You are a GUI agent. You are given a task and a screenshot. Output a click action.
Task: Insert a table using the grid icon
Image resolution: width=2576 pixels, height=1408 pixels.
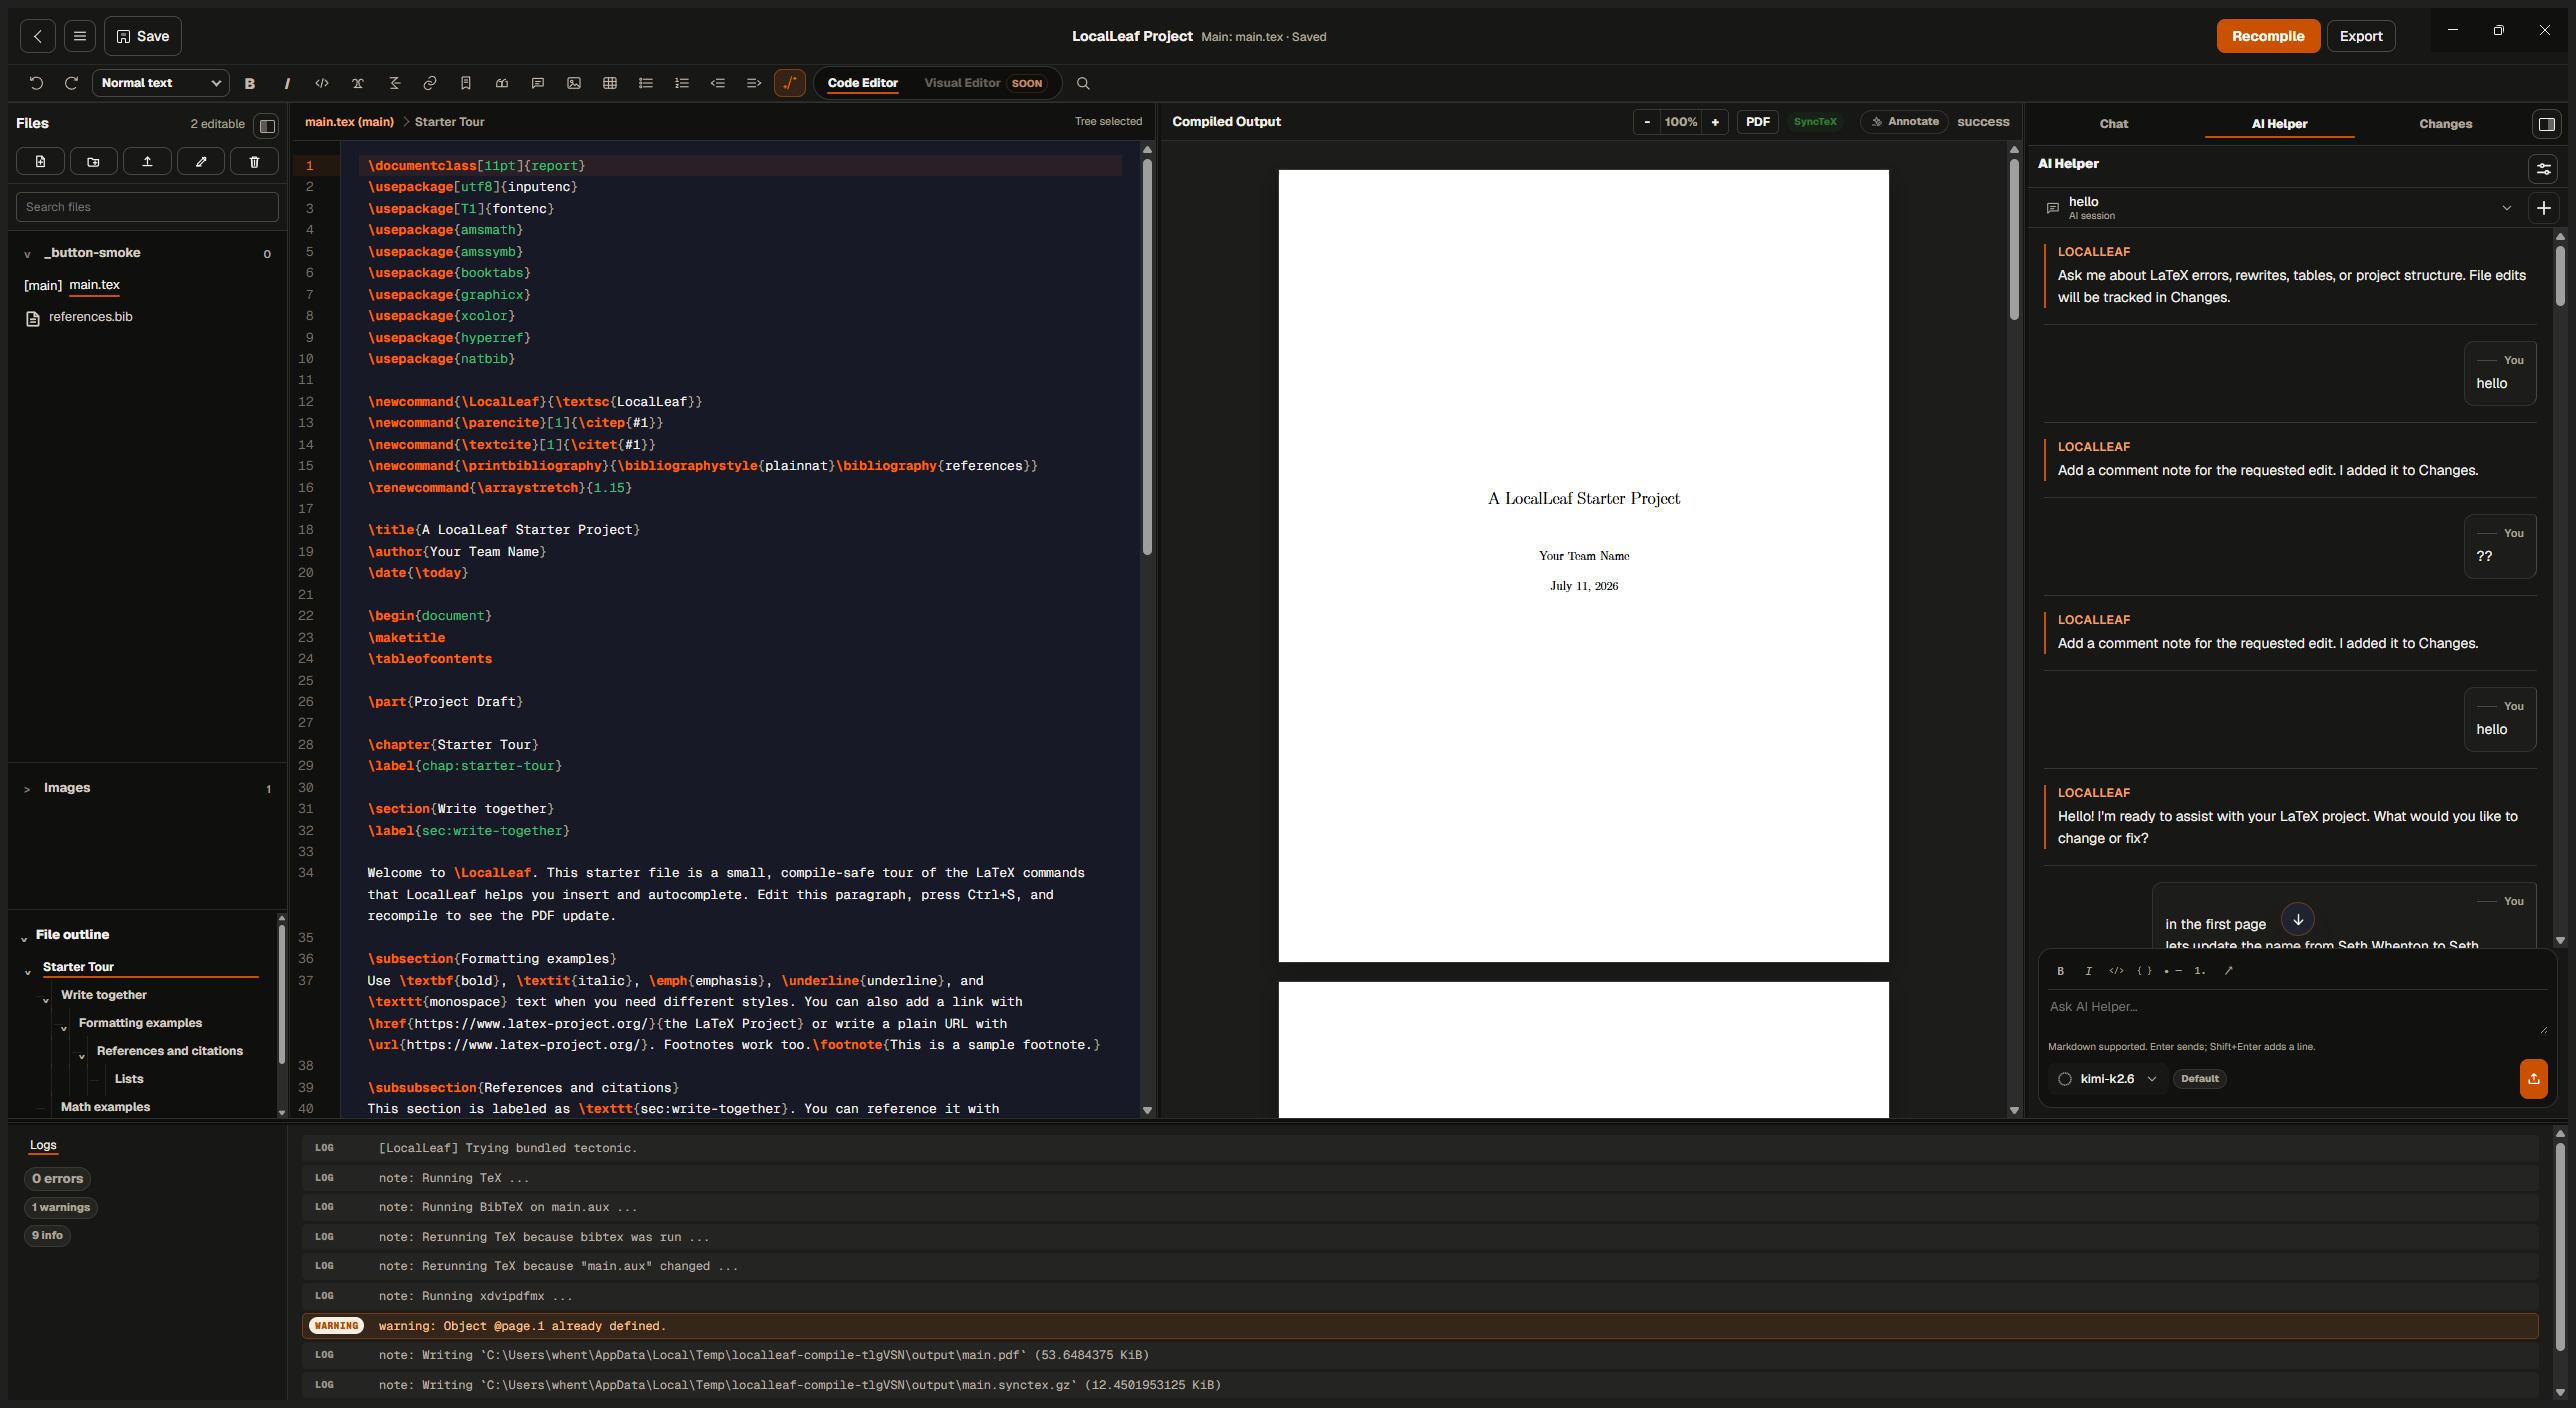point(610,83)
